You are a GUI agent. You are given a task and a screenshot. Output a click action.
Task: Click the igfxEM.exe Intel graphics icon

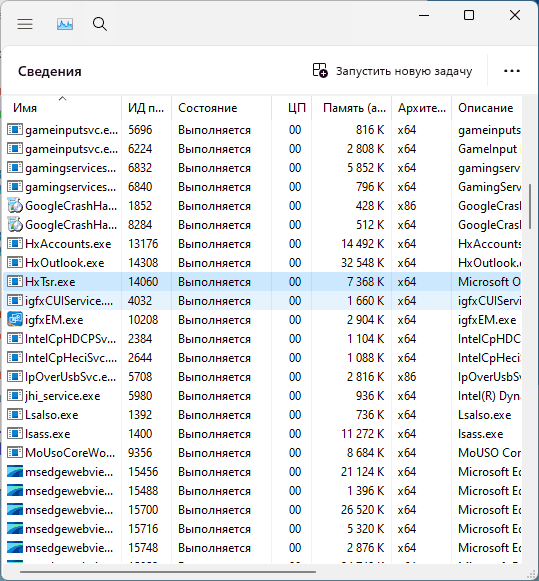15,319
